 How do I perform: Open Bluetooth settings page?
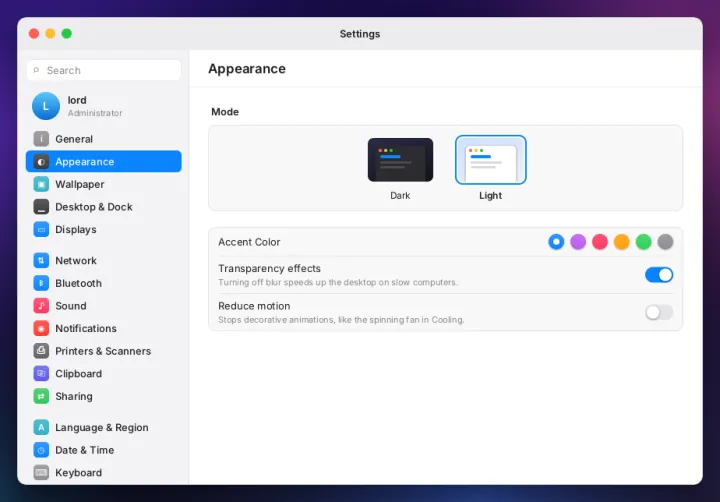pyautogui.click(x=104, y=283)
